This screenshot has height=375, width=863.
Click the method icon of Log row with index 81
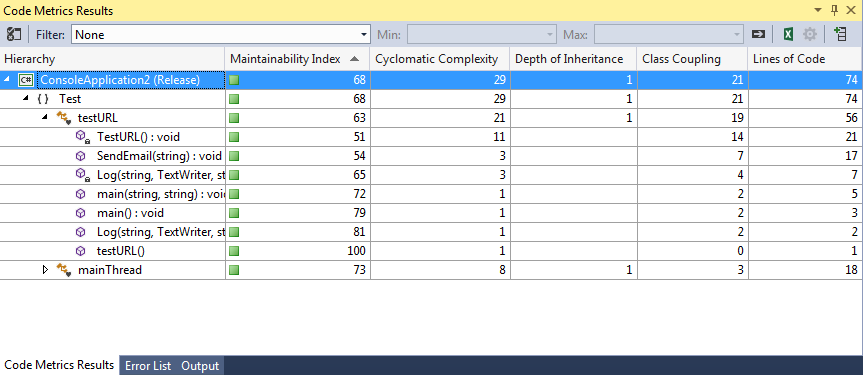(x=80, y=232)
